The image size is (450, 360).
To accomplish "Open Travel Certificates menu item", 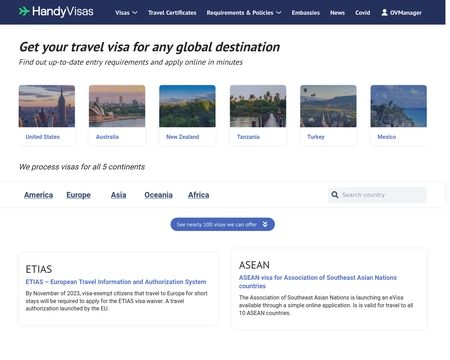I will (172, 13).
